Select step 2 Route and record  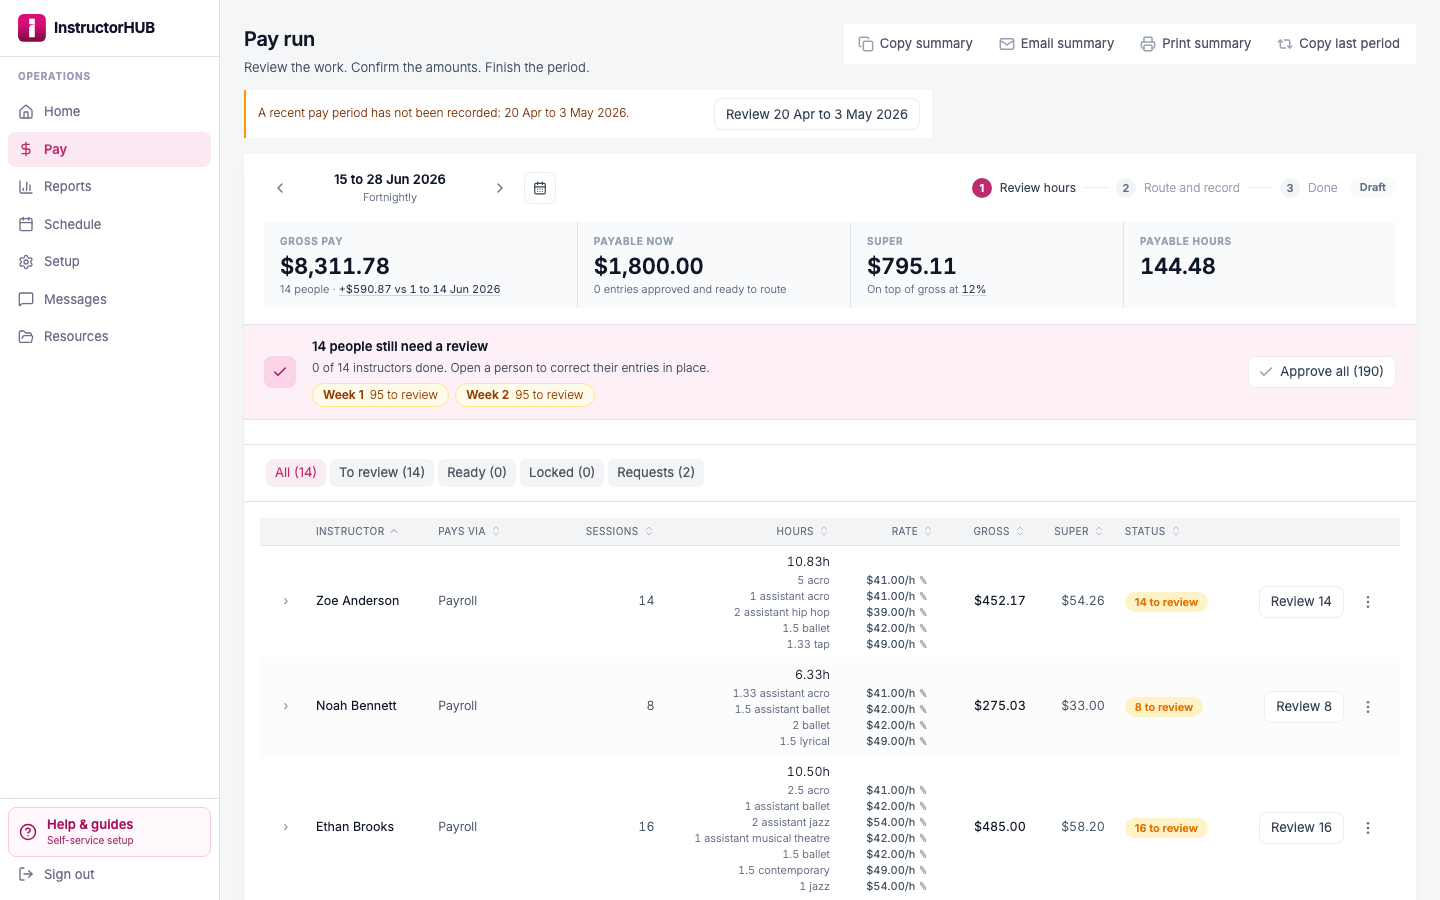(1178, 188)
